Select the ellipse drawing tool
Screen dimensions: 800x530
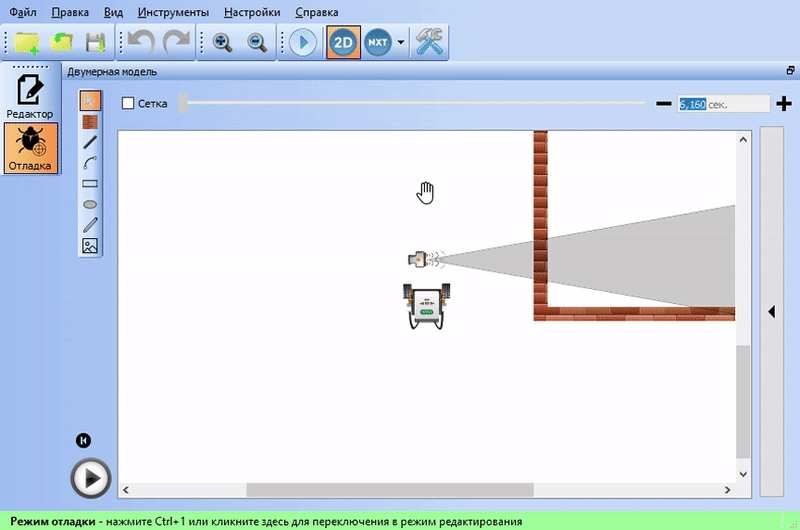click(x=90, y=204)
